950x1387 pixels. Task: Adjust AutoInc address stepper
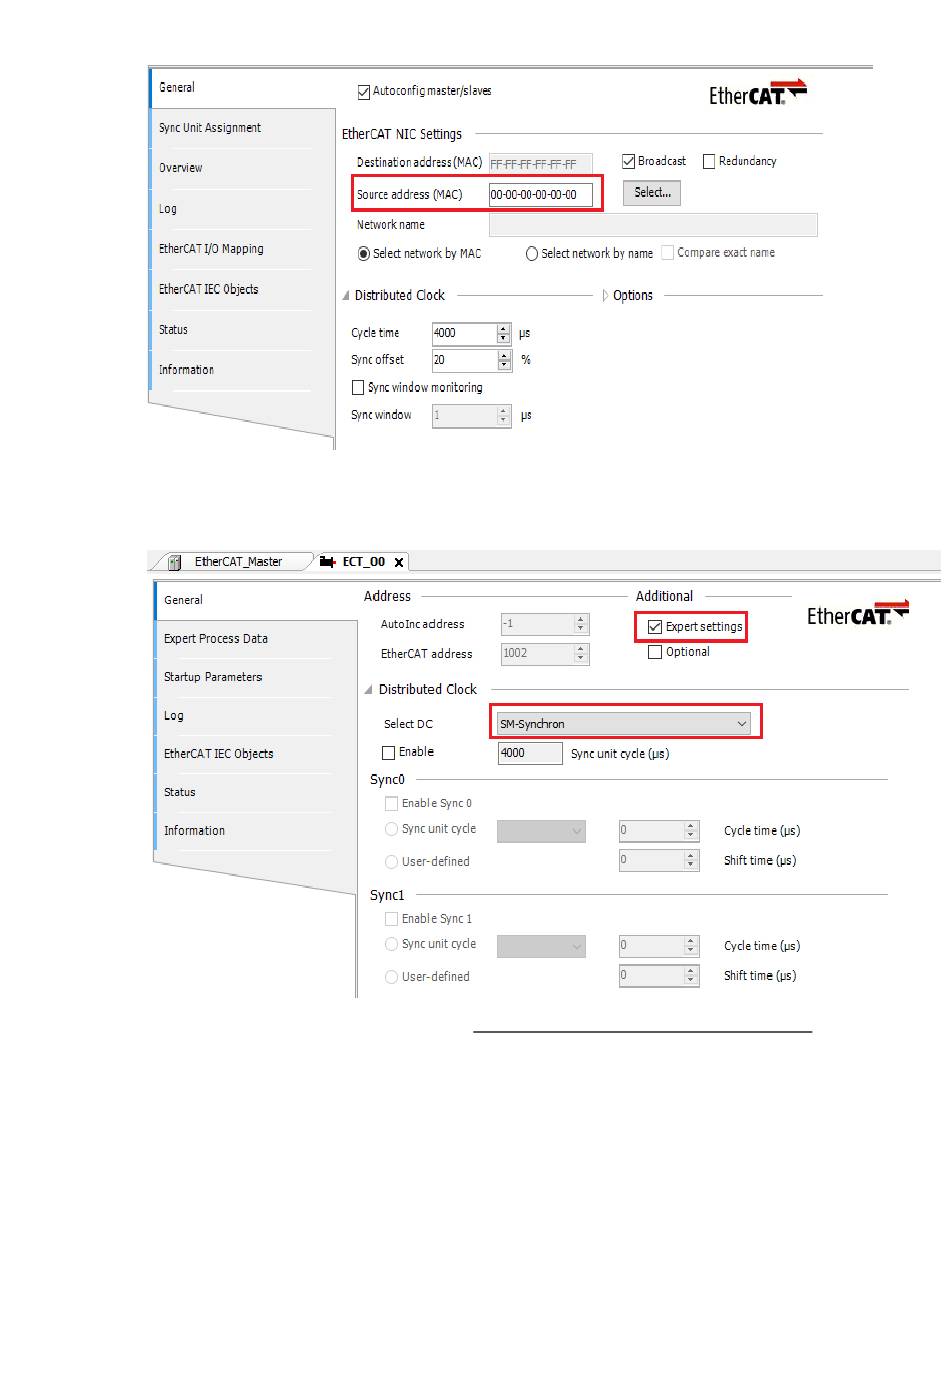(581, 624)
